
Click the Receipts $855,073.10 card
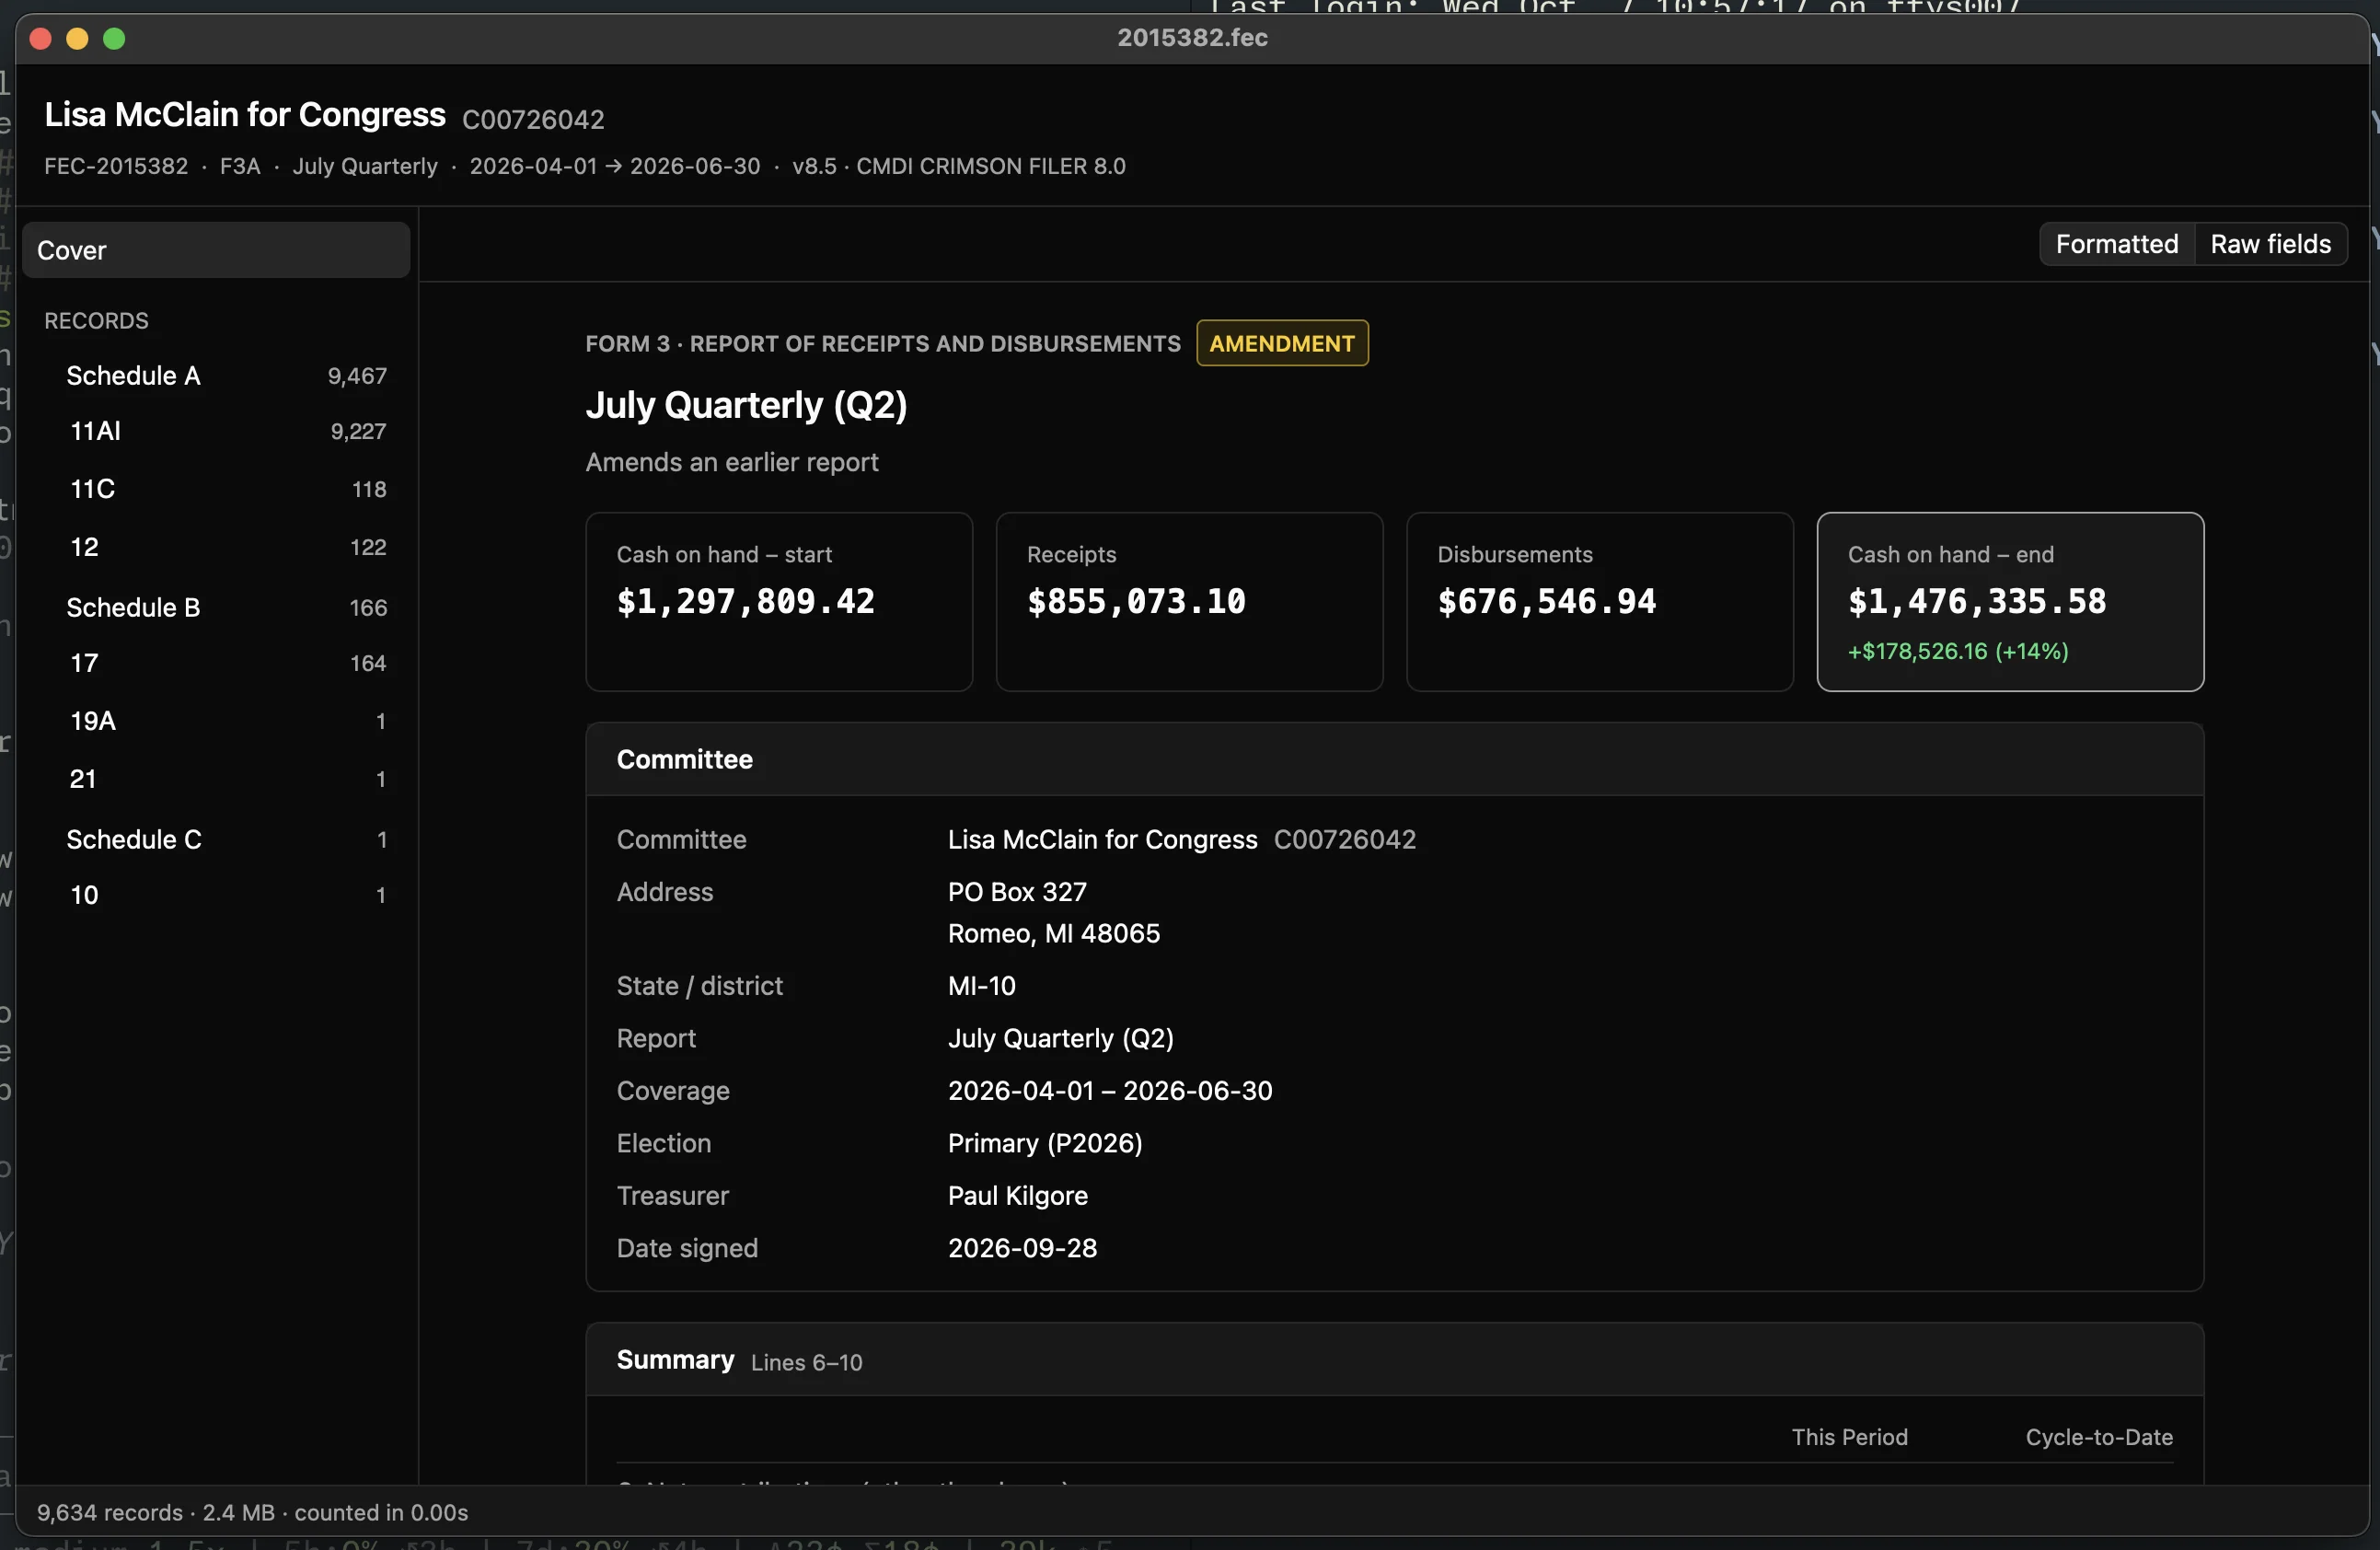click(x=1189, y=602)
